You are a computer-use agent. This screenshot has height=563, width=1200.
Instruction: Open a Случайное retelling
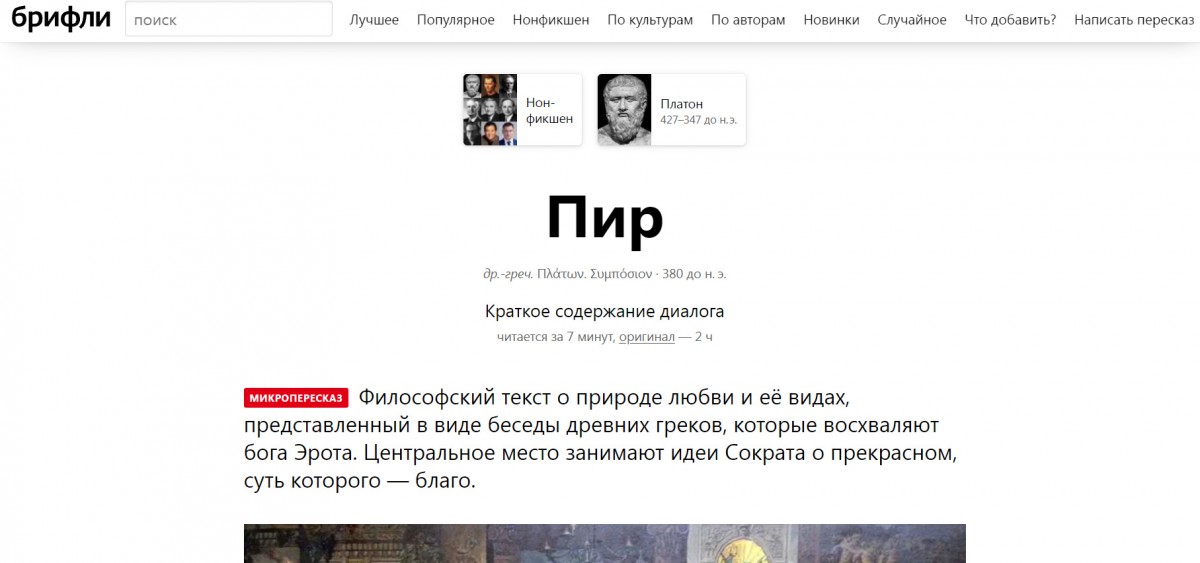pos(912,20)
